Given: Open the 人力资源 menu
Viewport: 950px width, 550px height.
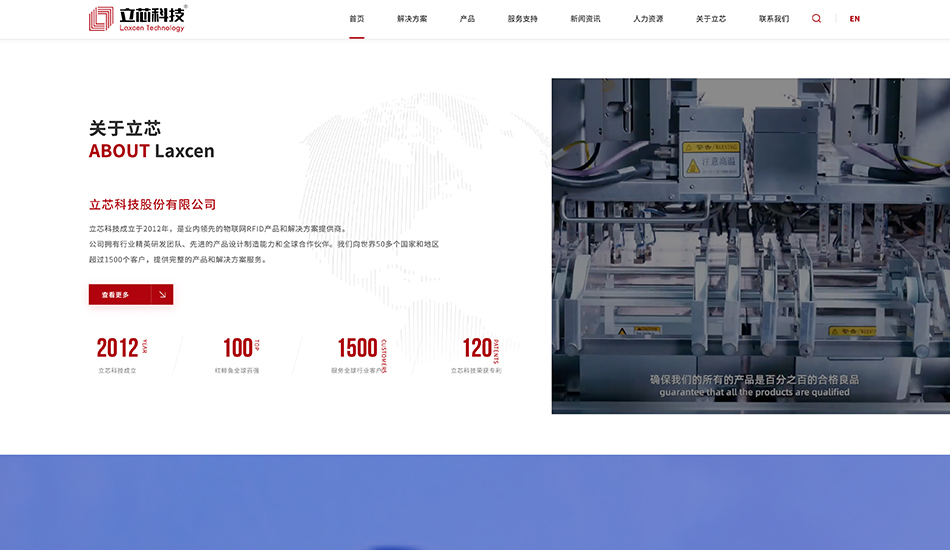Looking at the screenshot, I should pyautogui.click(x=648, y=19).
